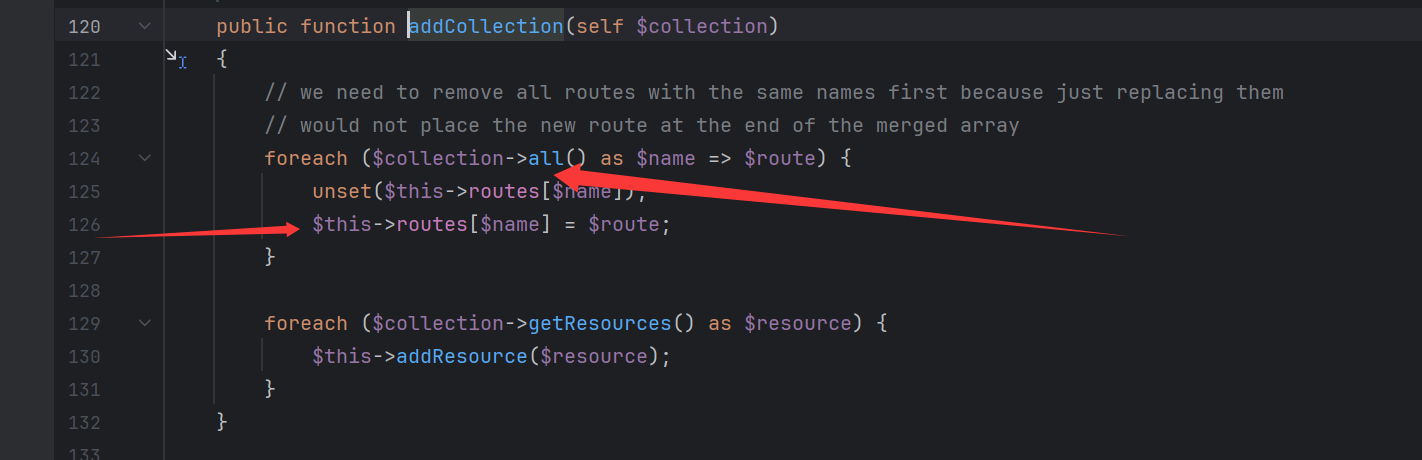Click the self type hint keyword
1422x460 pixels.
point(599,26)
